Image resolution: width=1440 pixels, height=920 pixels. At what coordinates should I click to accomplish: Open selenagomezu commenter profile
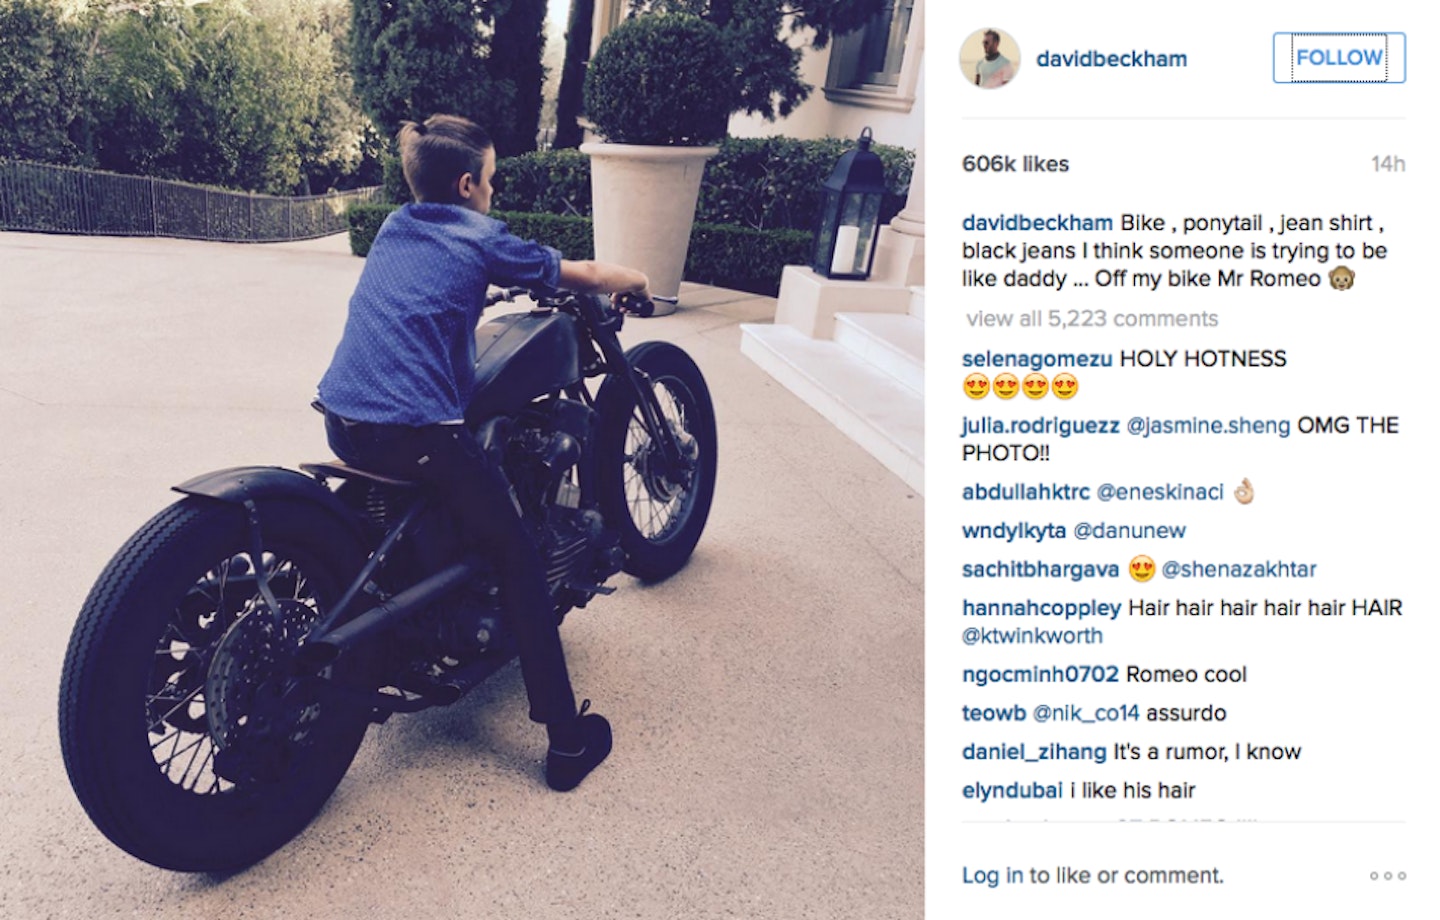[x=1037, y=359]
